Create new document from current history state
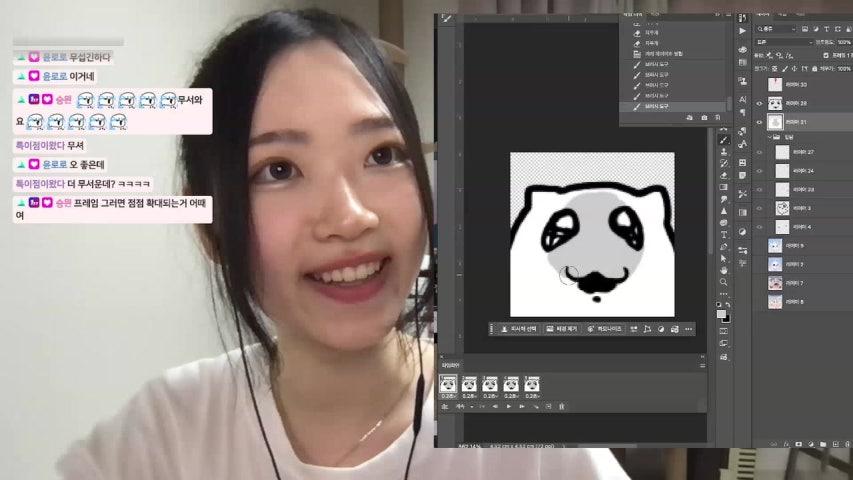 (x=689, y=117)
